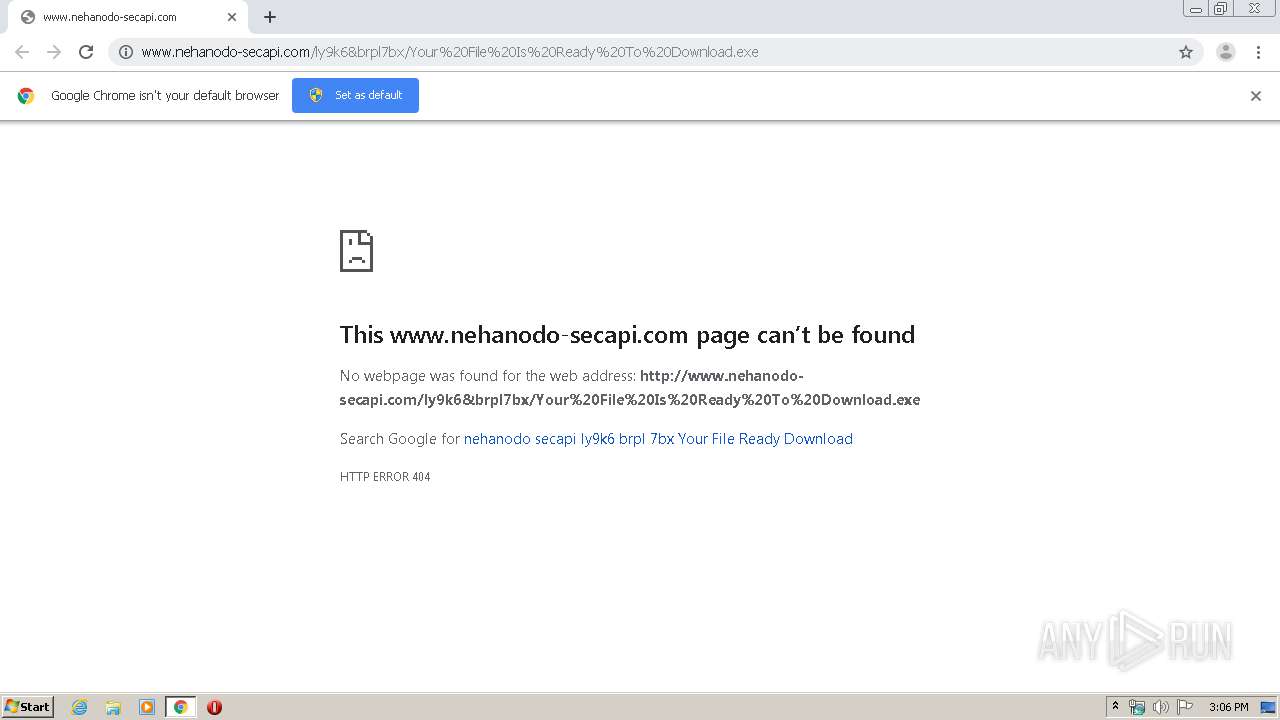Click the Chrome icon in the notification bar
The height and width of the screenshot is (720, 1280).
(x=26, y=96)
